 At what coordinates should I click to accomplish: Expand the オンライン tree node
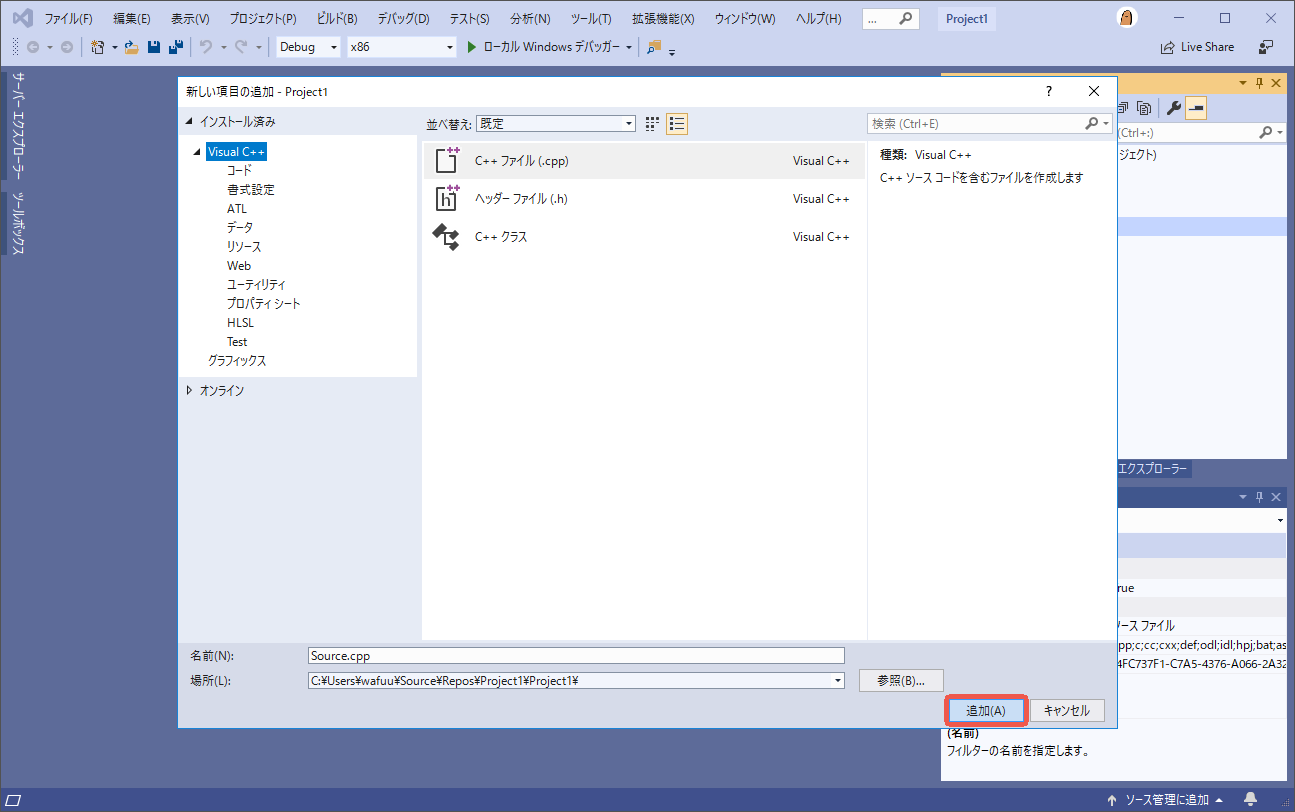(190, 391)
